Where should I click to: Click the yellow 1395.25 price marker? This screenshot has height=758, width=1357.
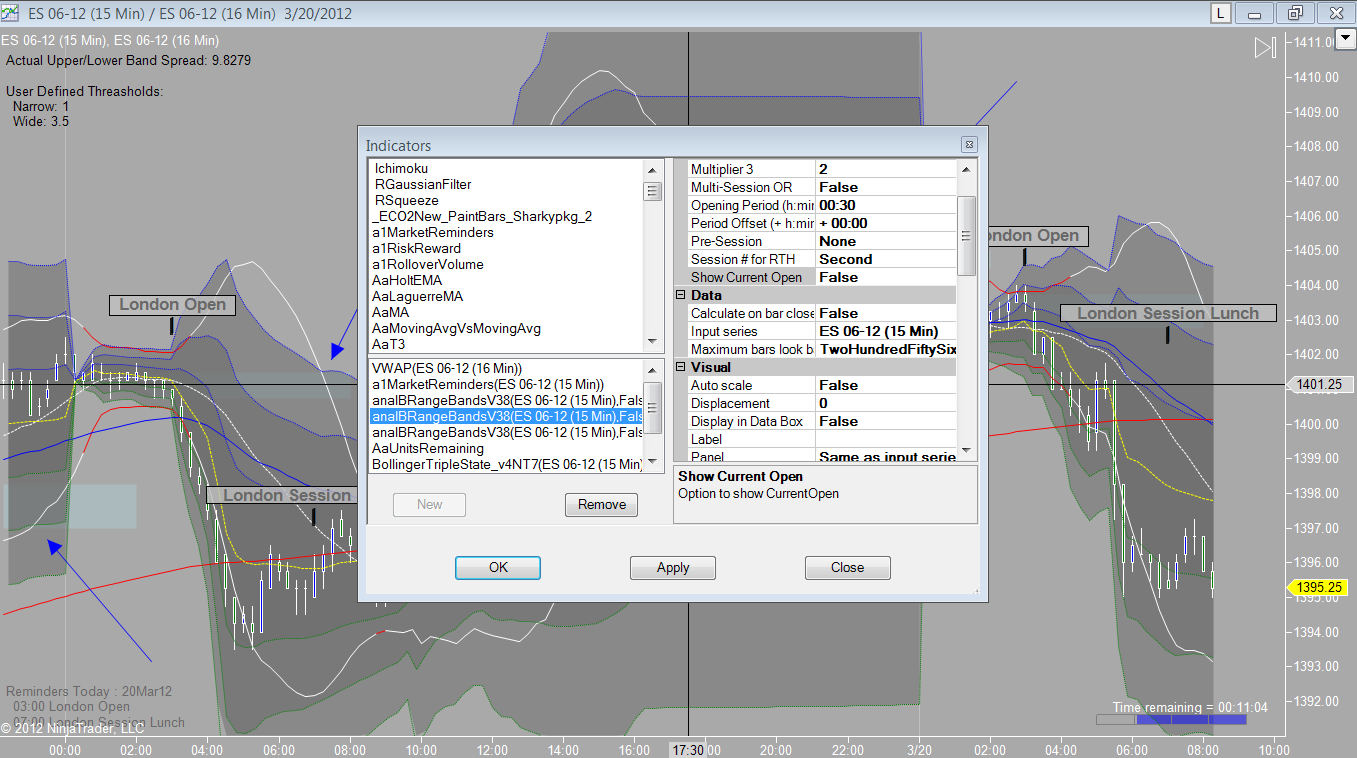pos(1315,588)
